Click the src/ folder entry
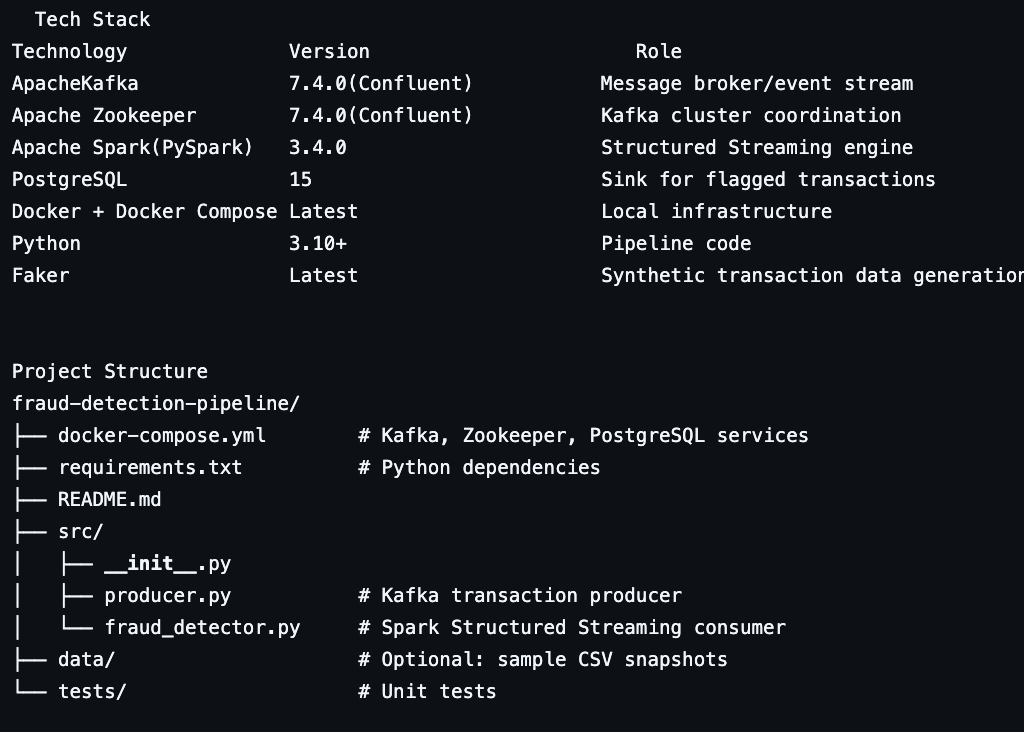 (80, 531)
